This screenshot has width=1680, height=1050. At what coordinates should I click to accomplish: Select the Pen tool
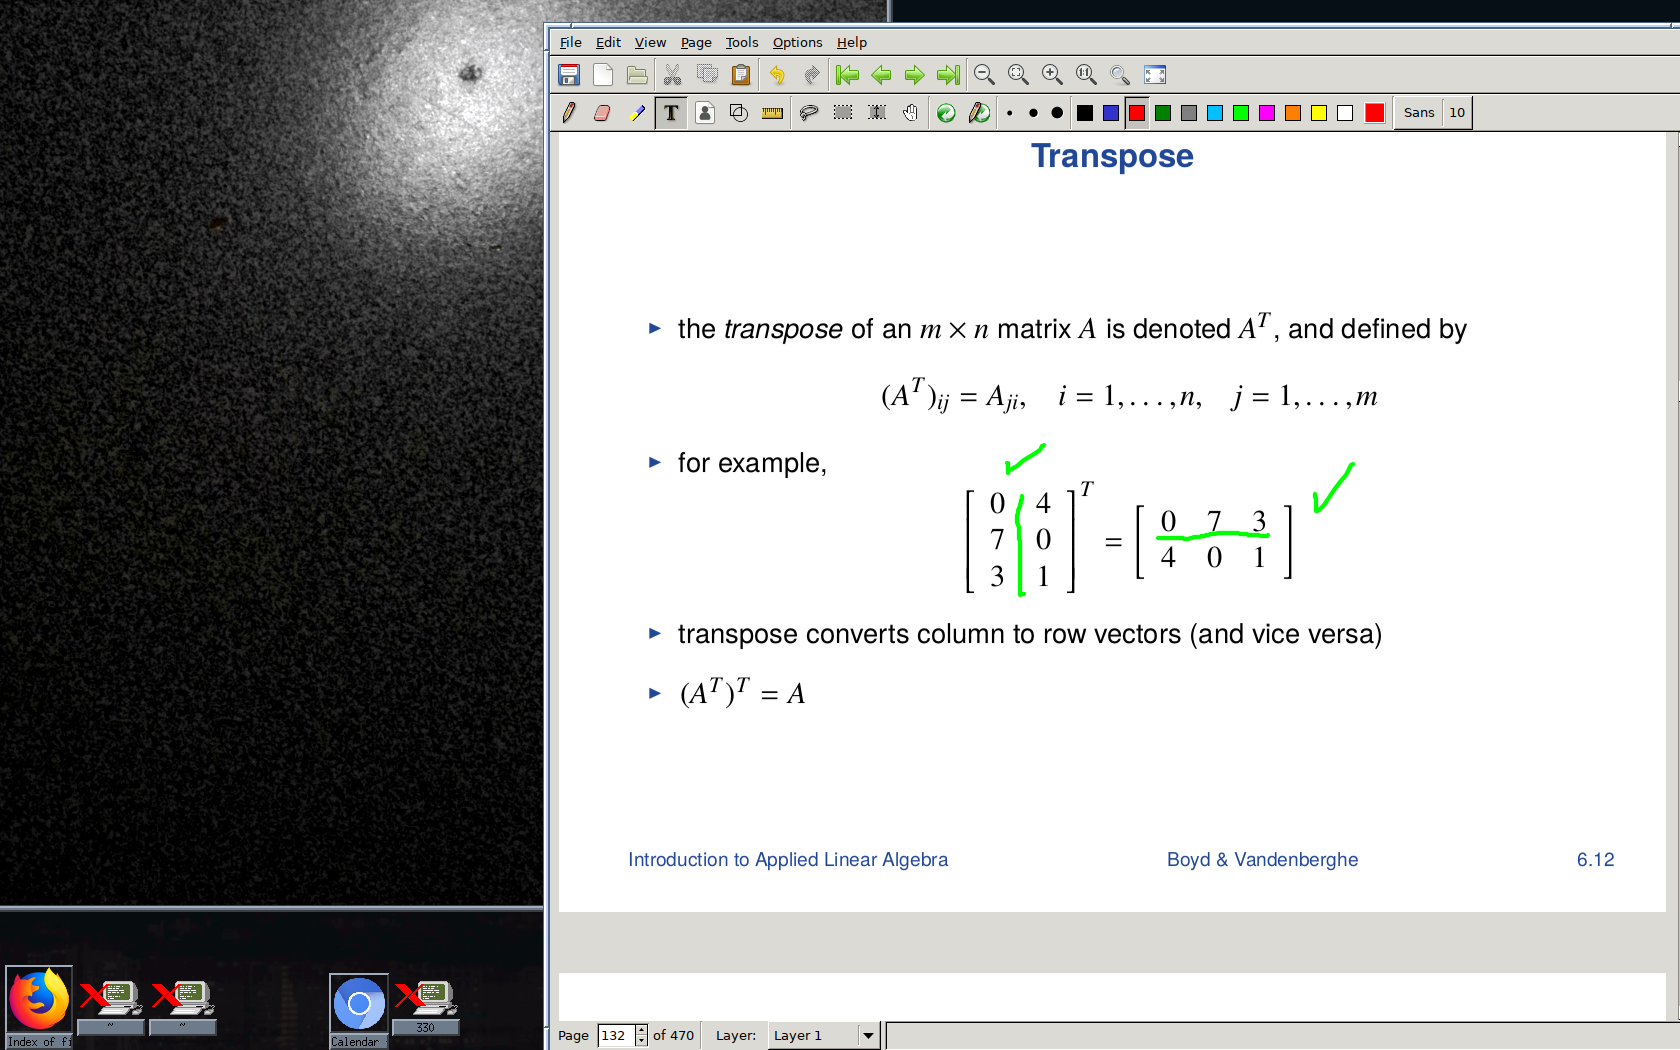click(569, 113)
